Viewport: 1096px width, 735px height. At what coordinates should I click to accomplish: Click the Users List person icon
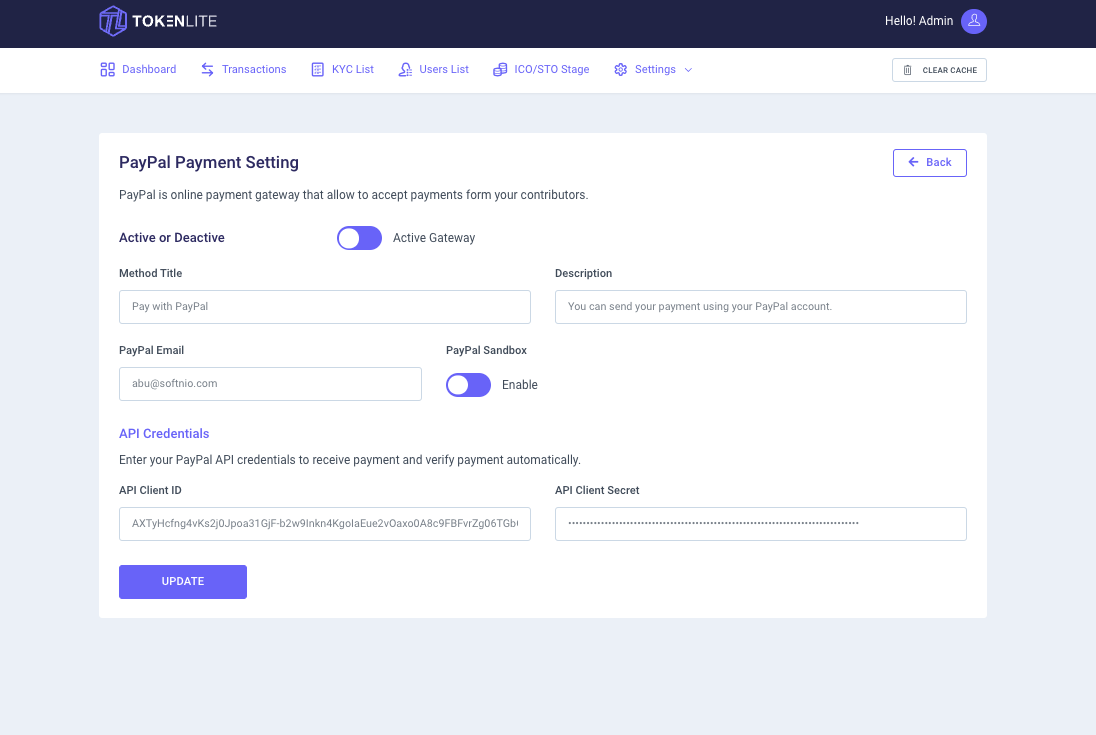405,69
